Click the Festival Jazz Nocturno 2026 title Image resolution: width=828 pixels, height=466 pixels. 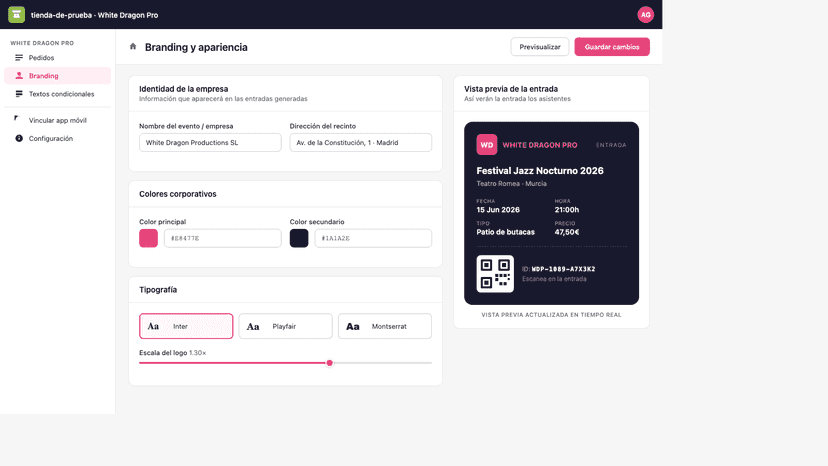[540, 171]
